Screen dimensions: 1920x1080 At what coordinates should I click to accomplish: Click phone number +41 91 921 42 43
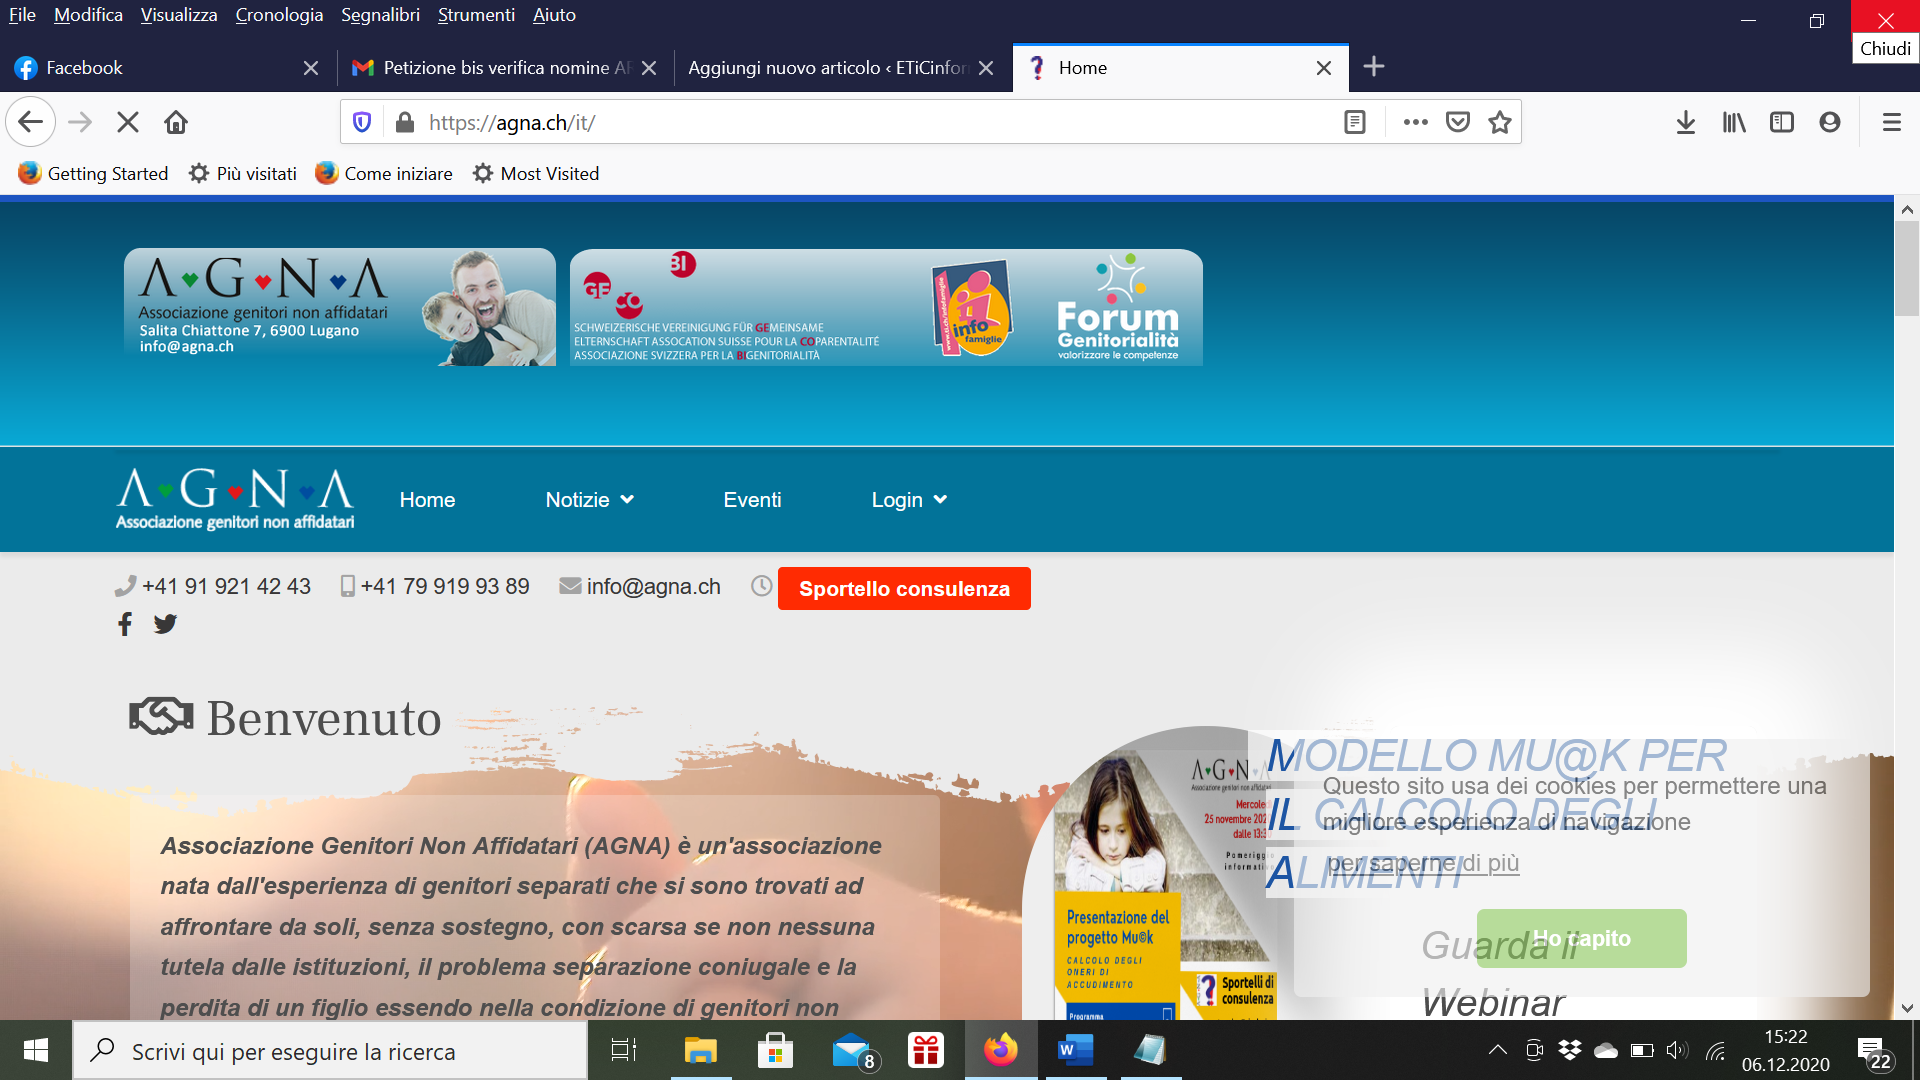pos(226,586)
